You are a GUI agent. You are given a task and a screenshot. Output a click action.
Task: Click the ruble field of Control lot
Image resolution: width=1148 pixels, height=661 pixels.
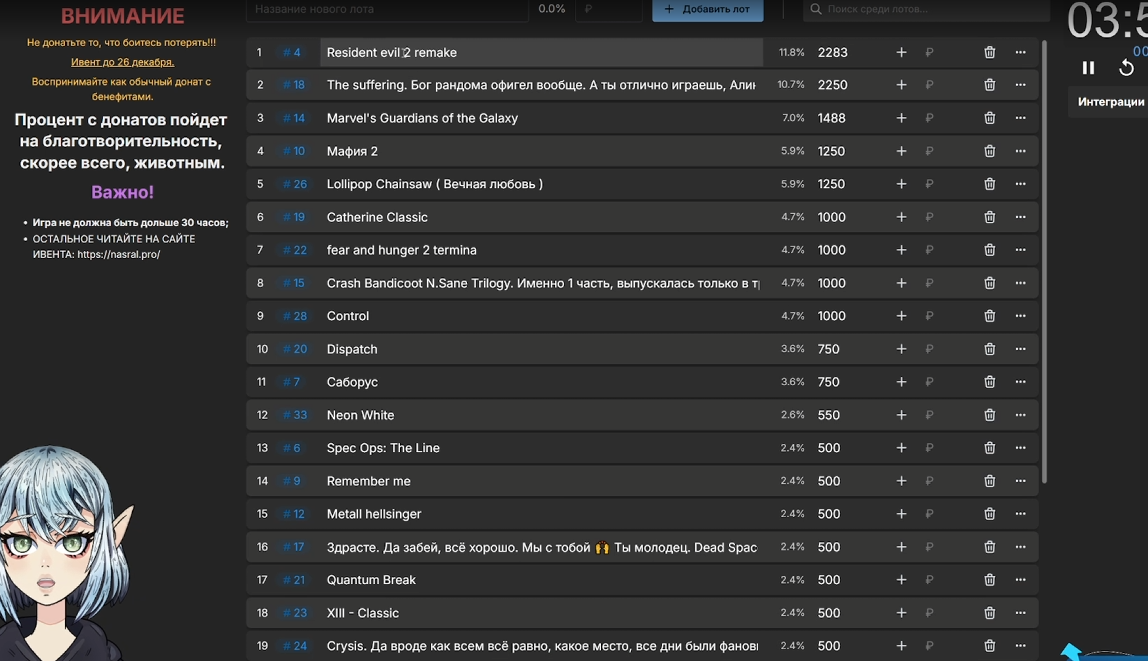[x=929, y=315]
